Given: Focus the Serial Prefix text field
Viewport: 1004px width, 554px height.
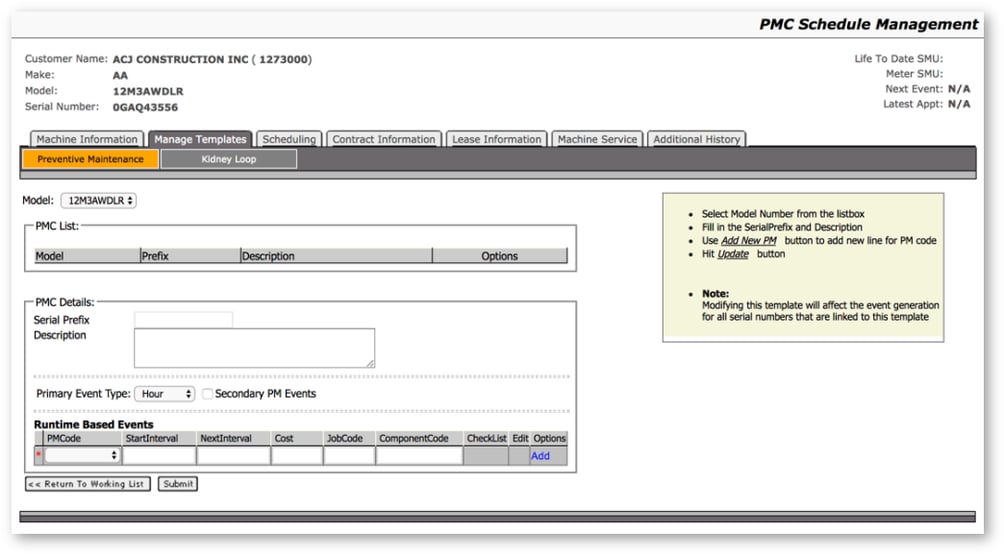Looking at the screenshot, I should [x=183, y=320].
